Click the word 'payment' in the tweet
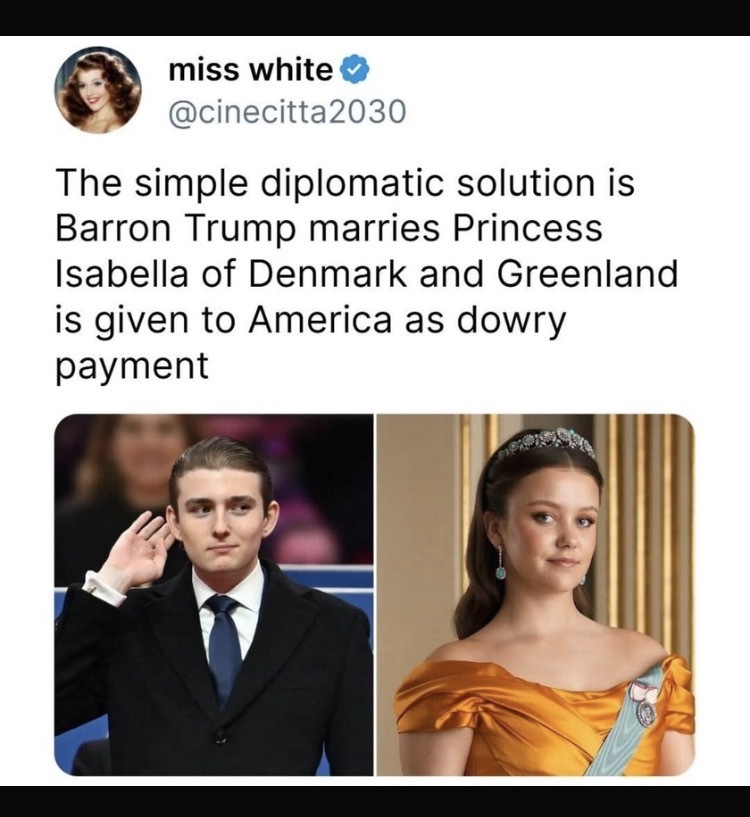Viewport: 750px width, 817px height. 132,367
